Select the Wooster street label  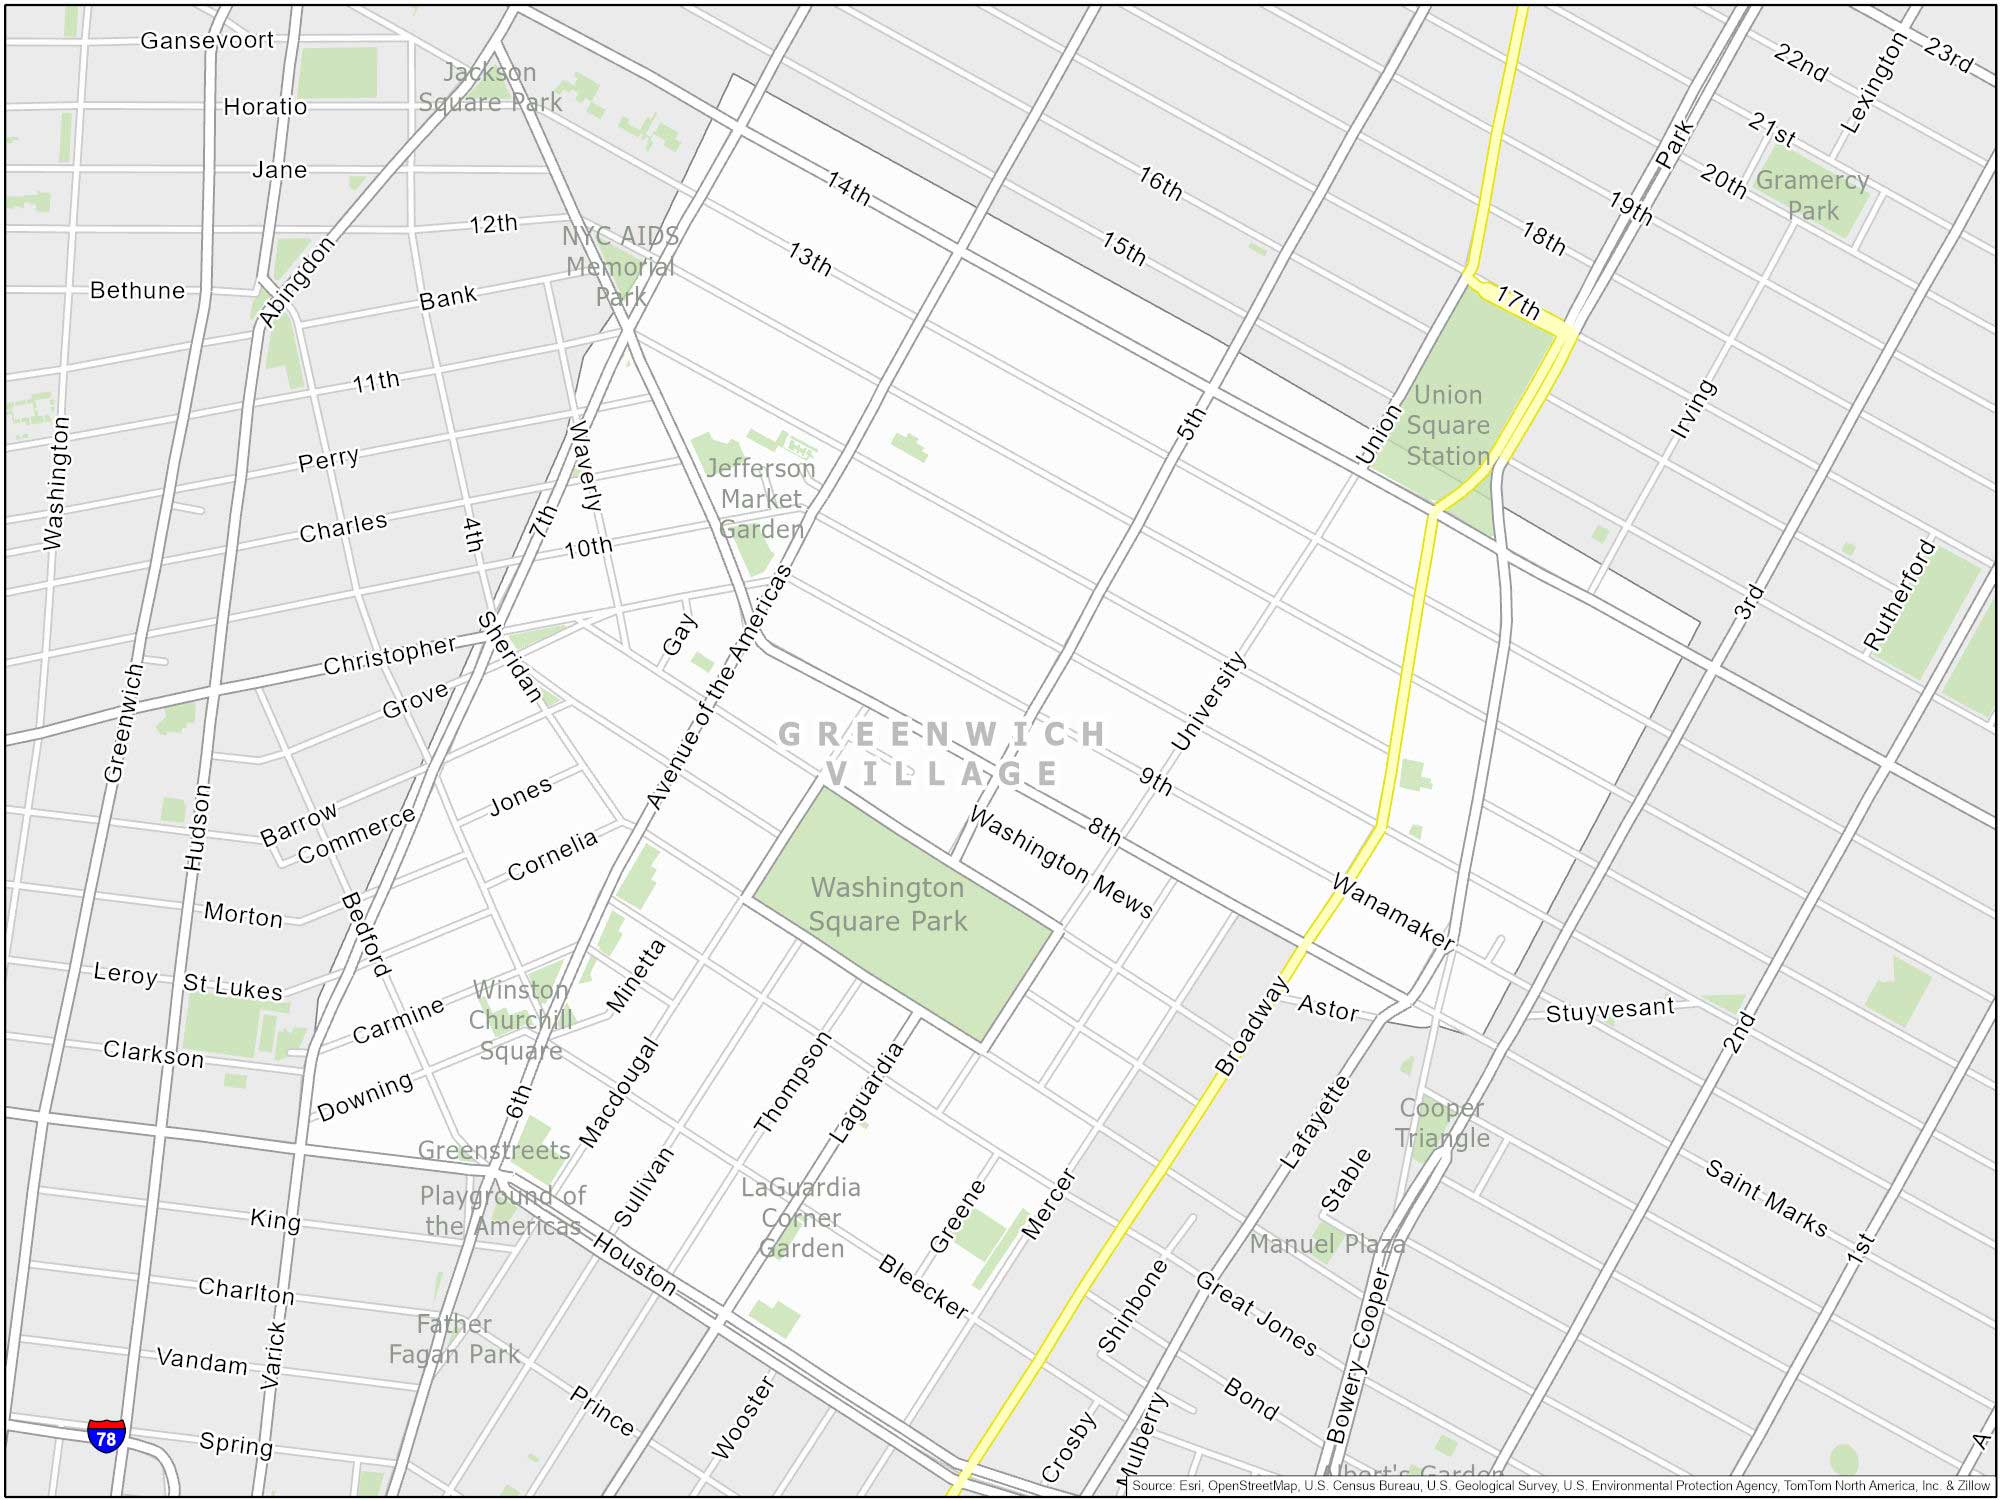pos(742,1417)
